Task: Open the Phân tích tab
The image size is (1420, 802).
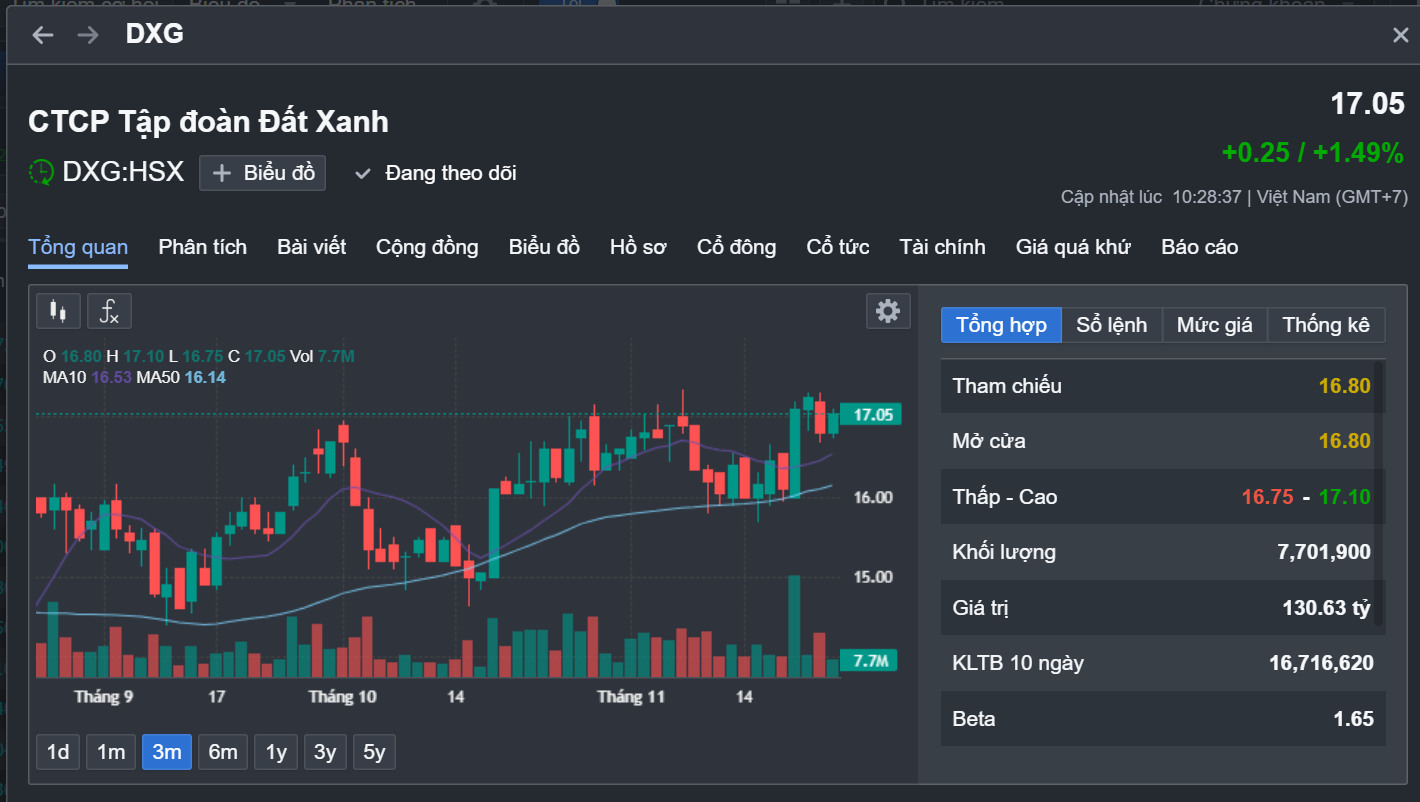Action: tap(202, 247)
